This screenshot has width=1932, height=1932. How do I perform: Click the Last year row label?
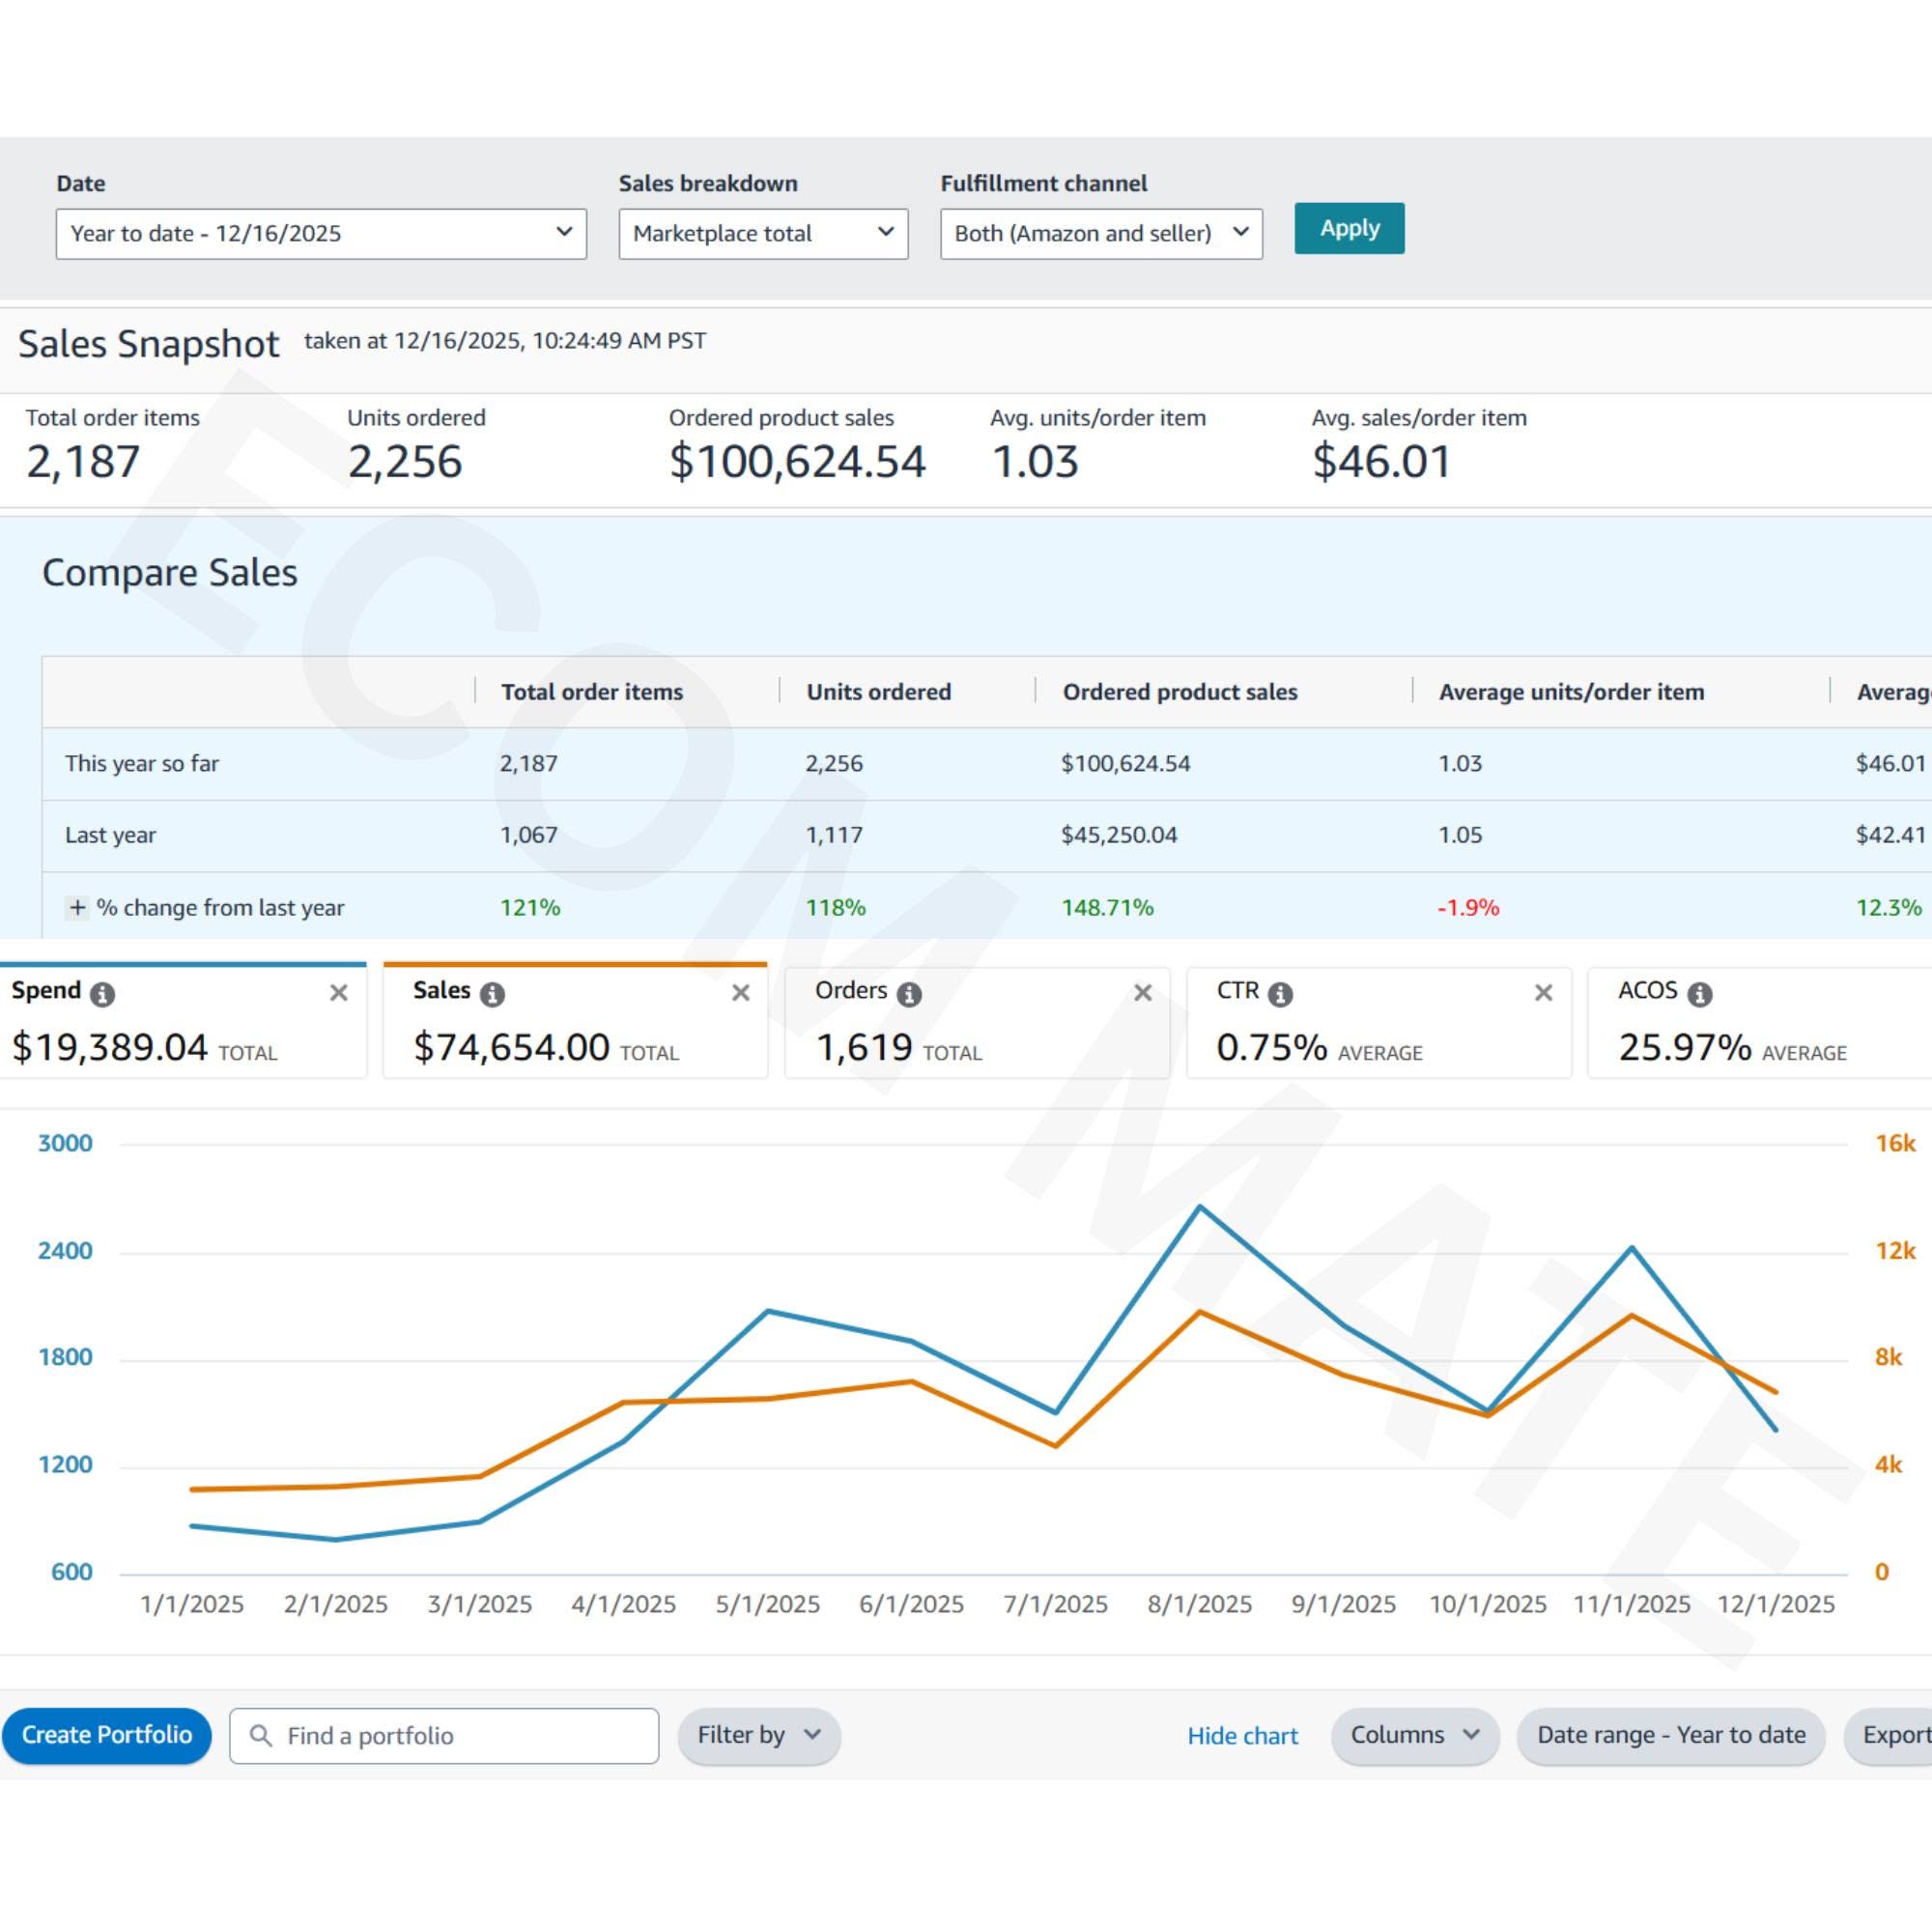pyautogui.click(x=110, y=835)
